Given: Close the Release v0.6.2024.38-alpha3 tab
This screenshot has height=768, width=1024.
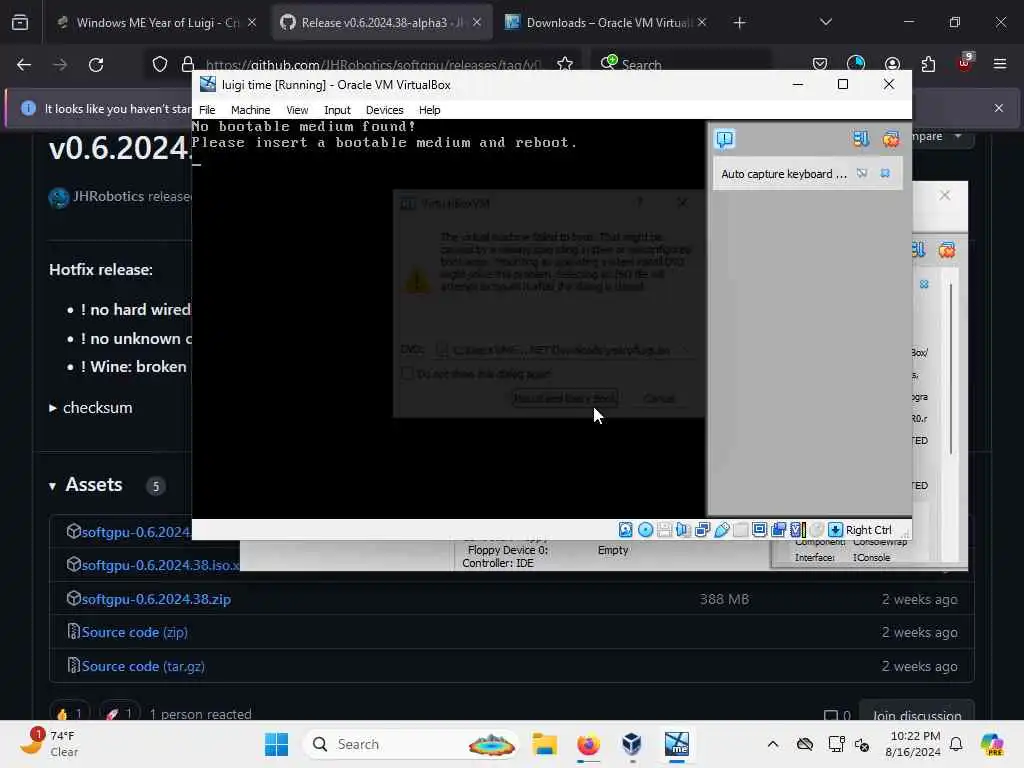Looking at the screenshot, I should [x=477, y=22].
